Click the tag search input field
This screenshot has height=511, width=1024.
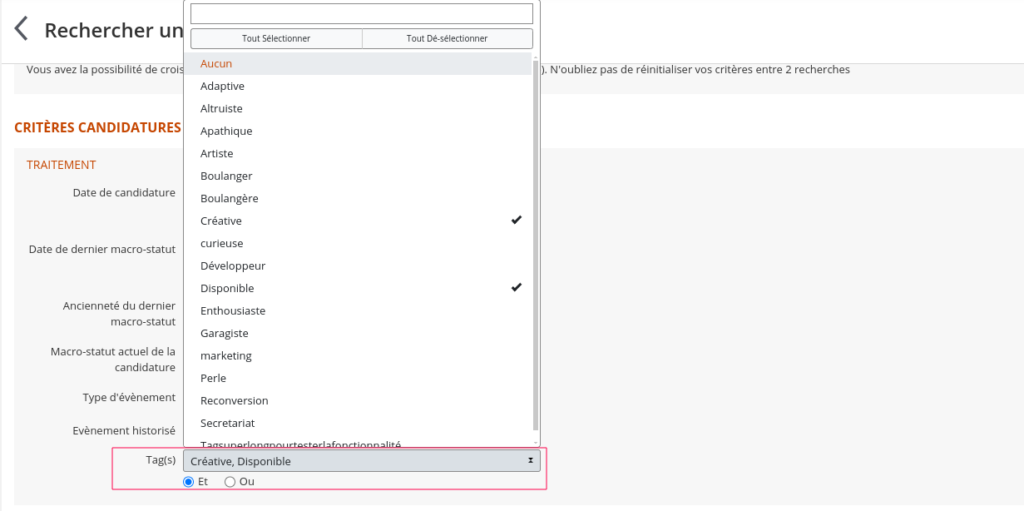tap(361, 14)
